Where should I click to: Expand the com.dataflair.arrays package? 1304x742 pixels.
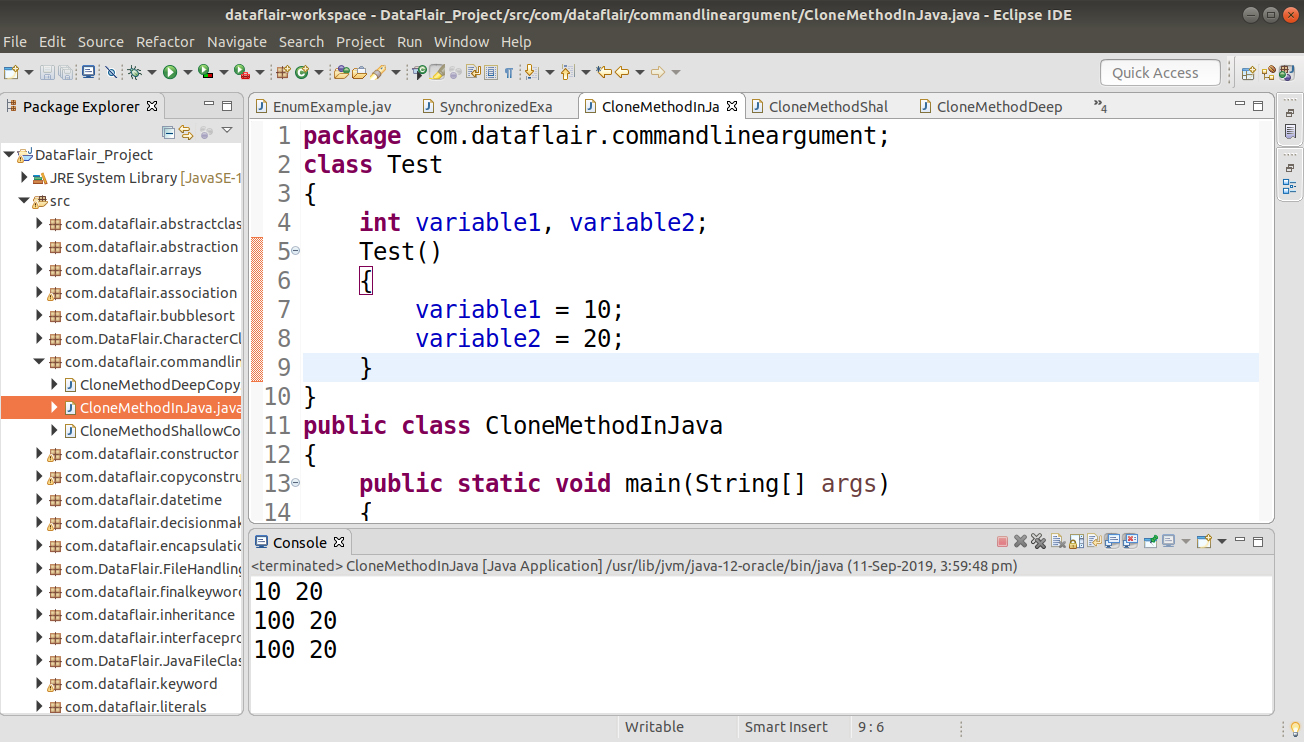[x=40, y=270]
